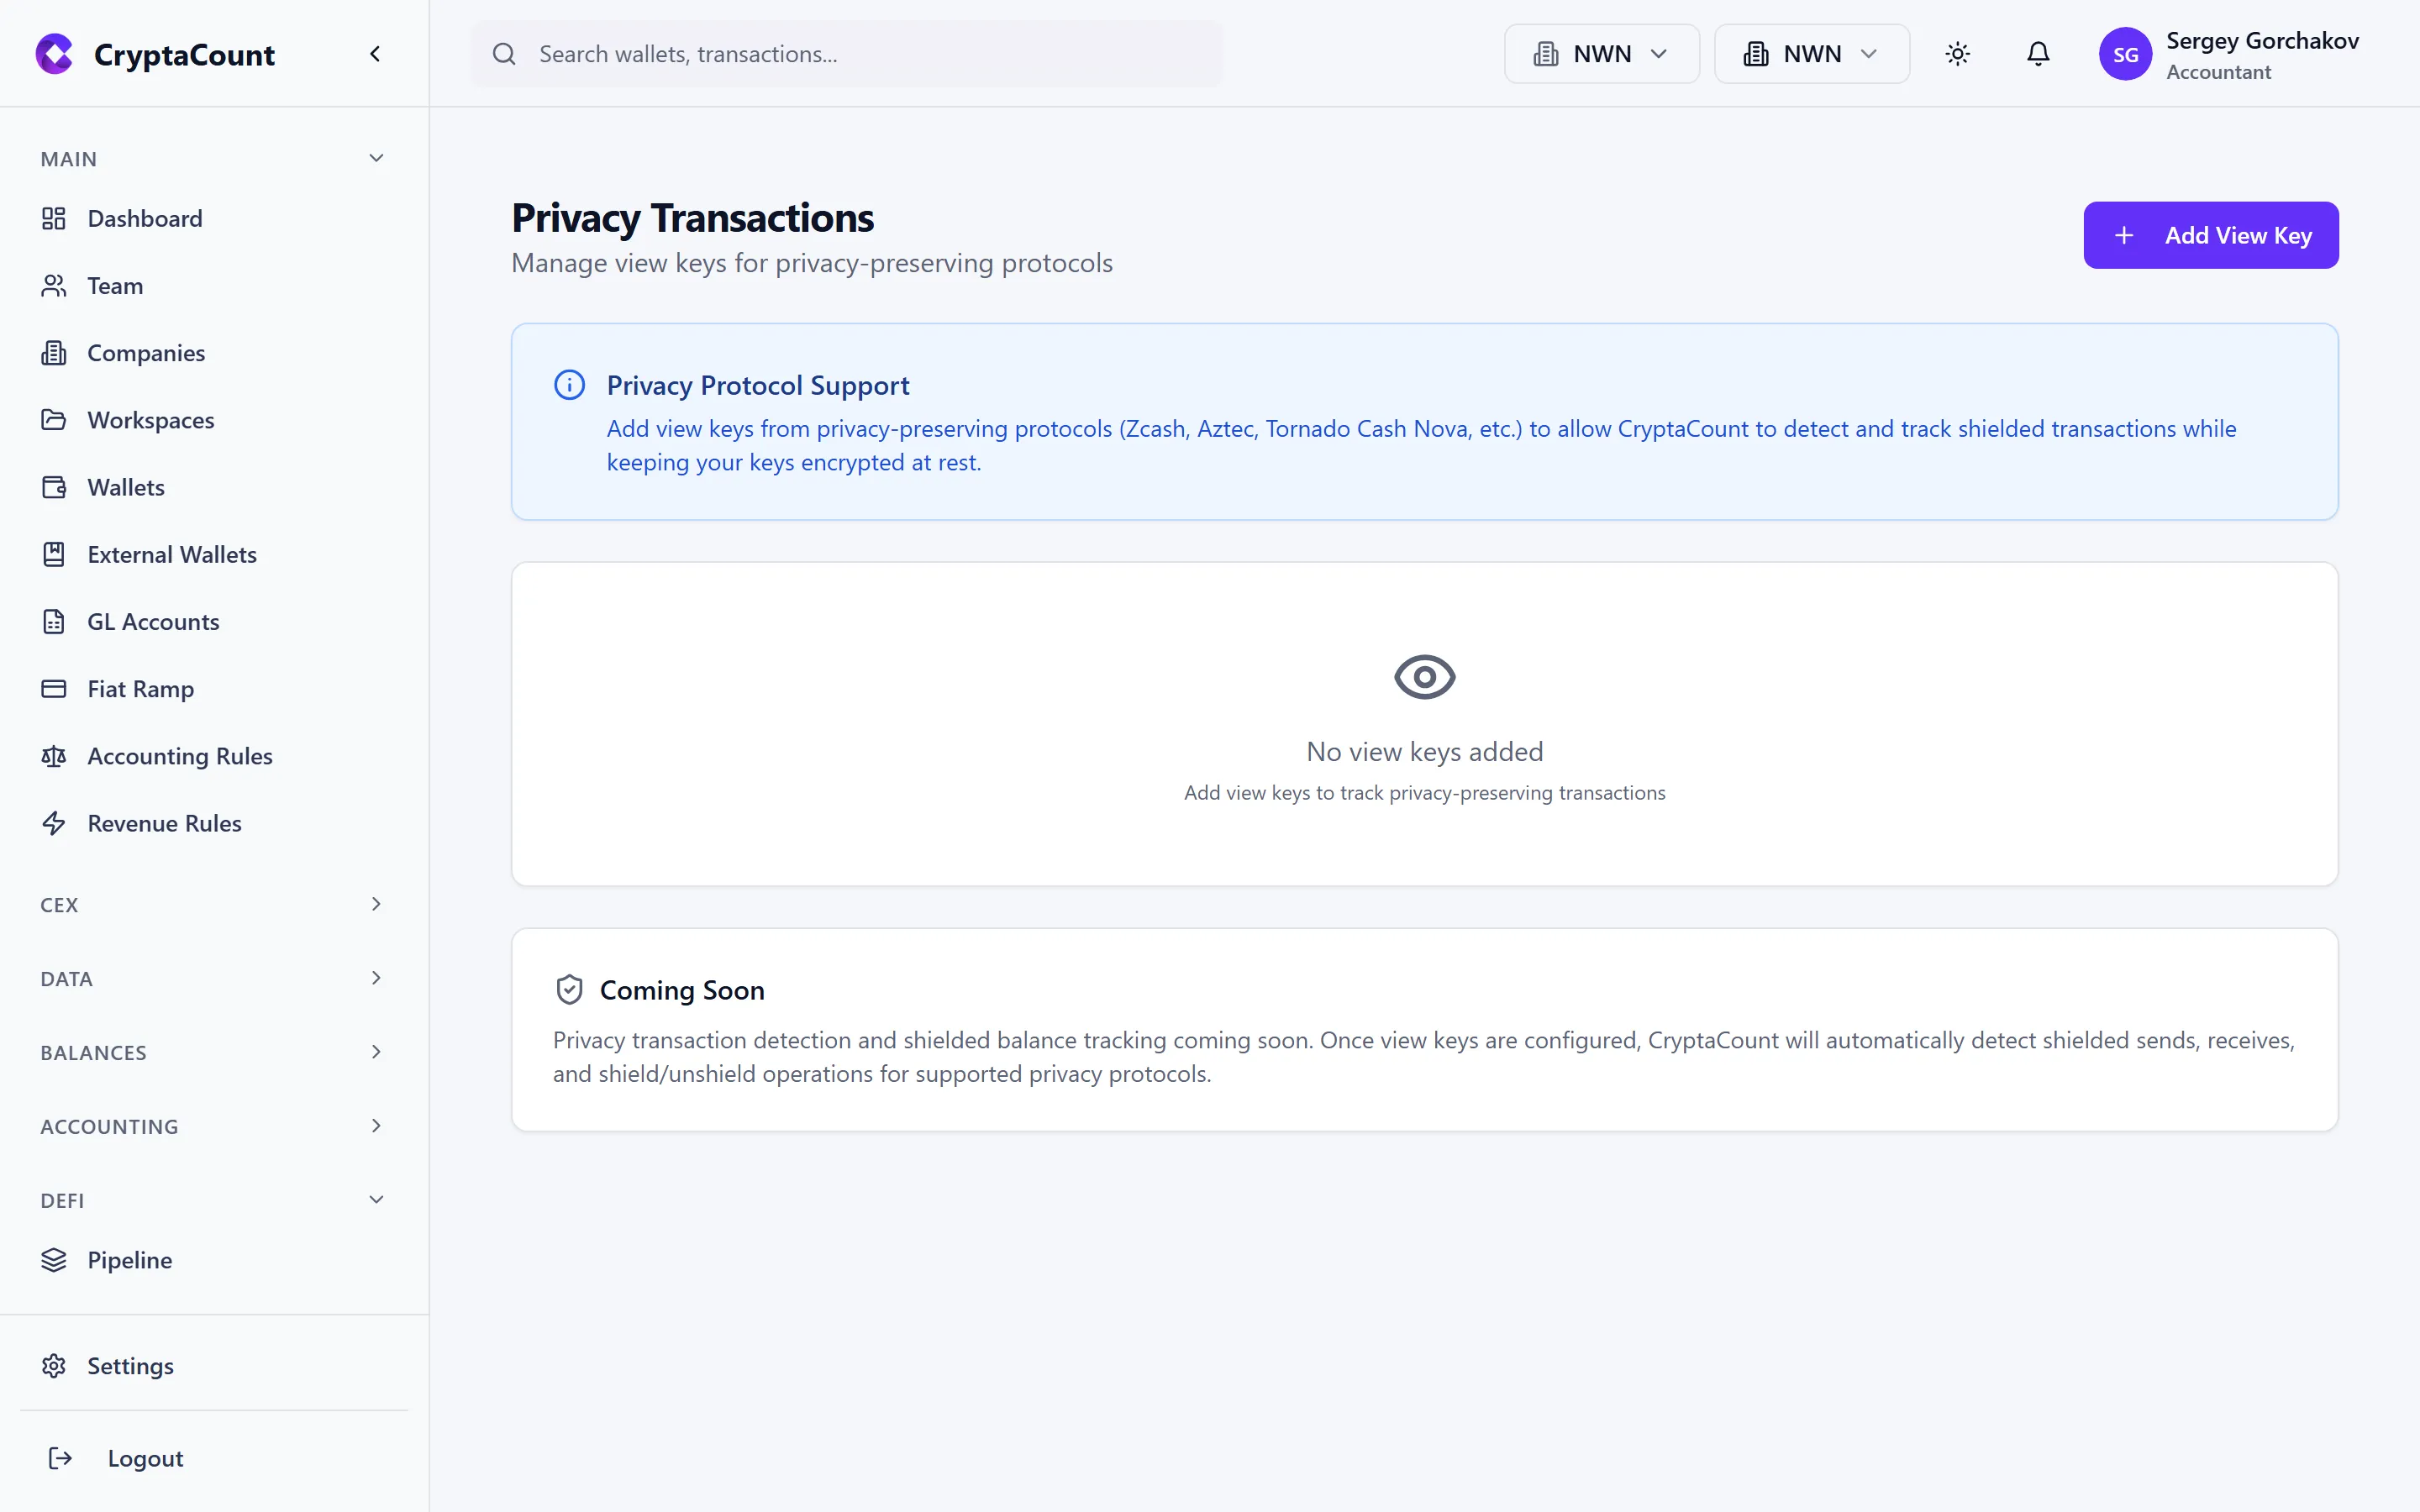Click the Revenue Rules lightning icon

(54, 823)
